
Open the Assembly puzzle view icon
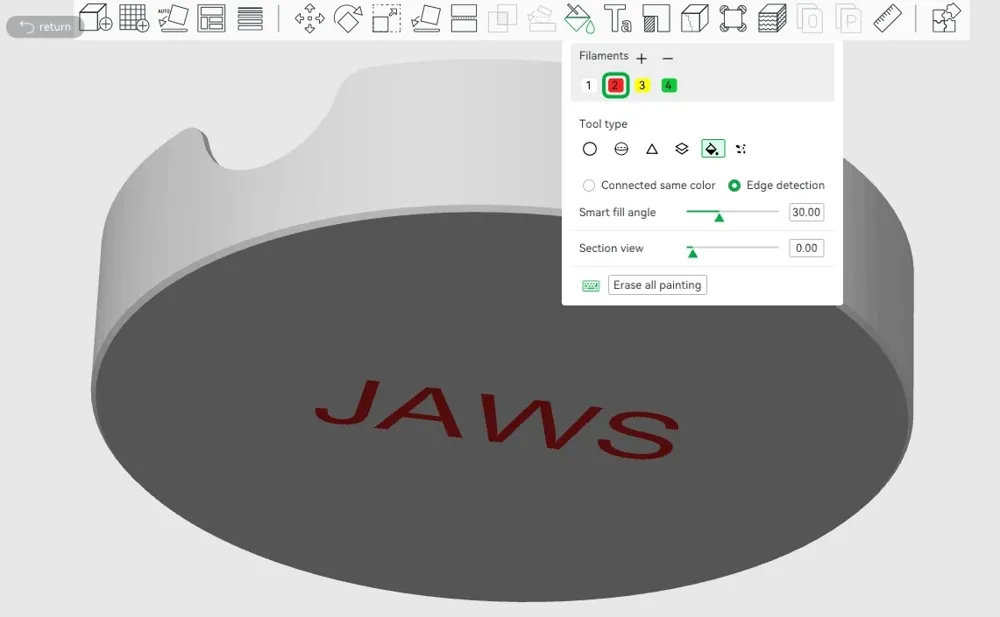(946, 18)
